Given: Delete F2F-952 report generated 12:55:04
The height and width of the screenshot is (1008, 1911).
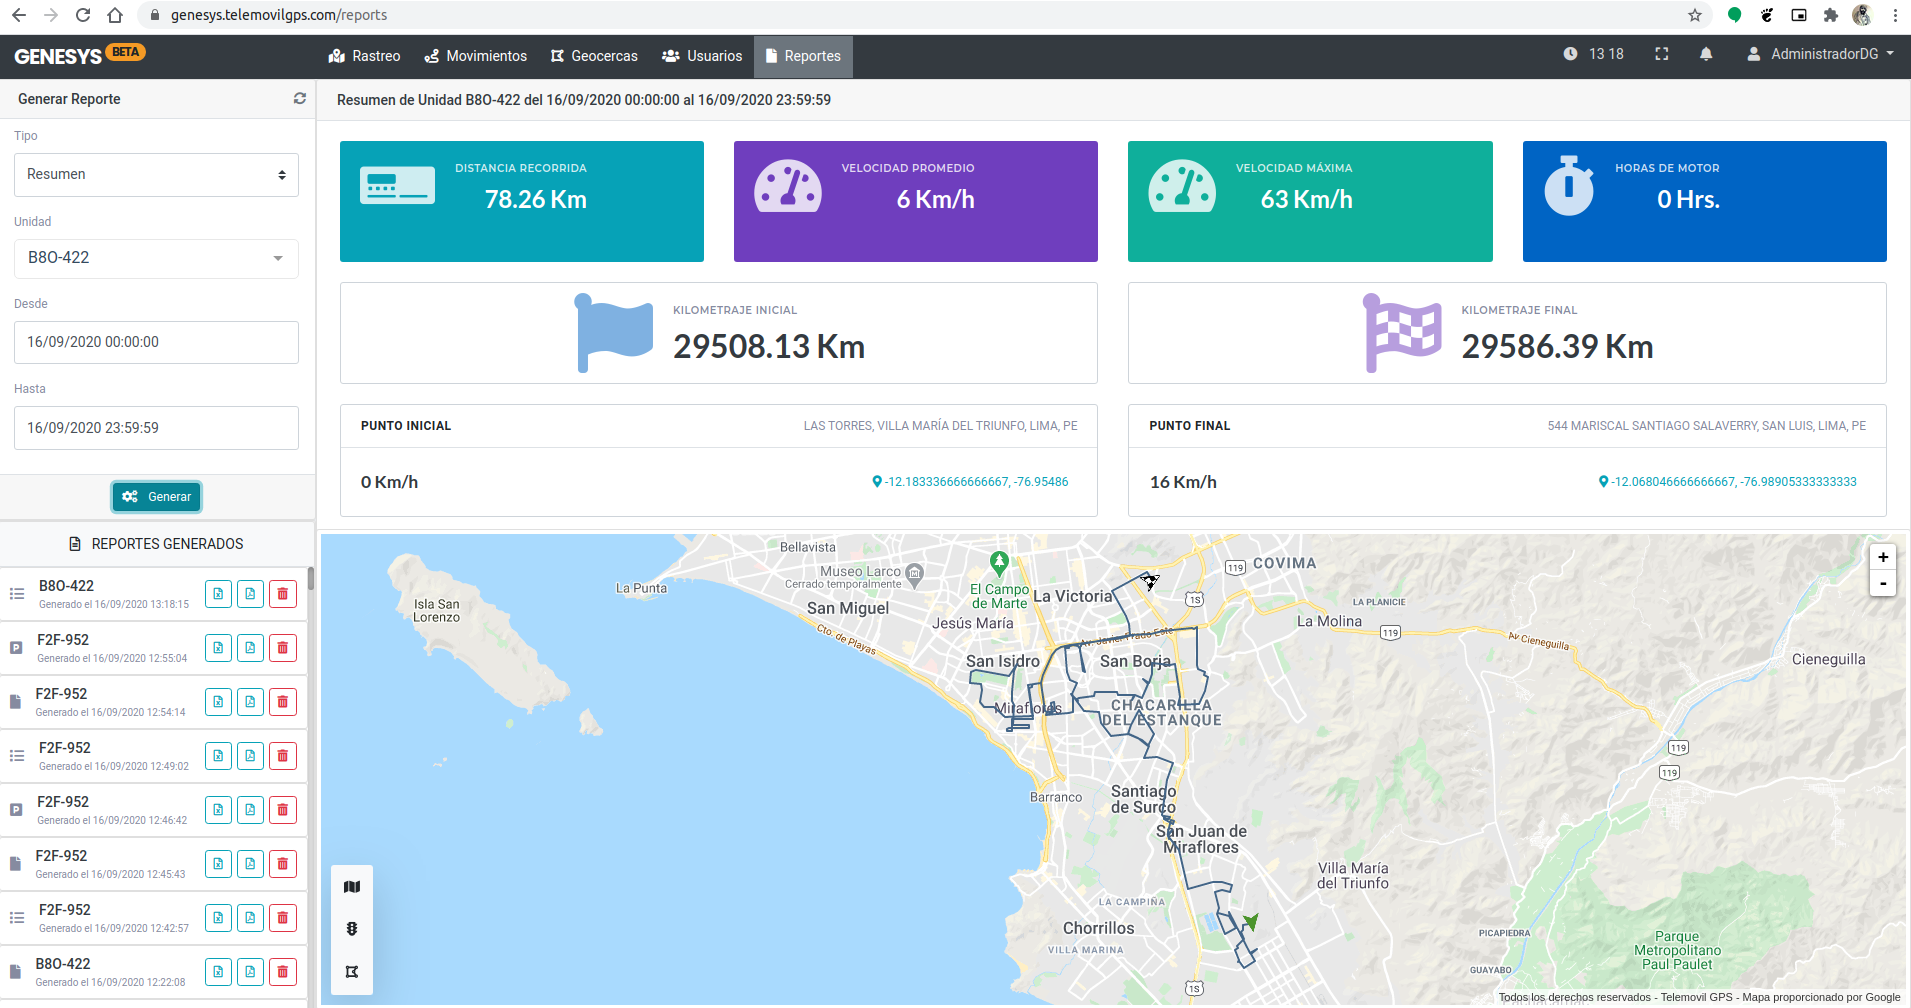Looking at the screenshot, I should 283,648.
